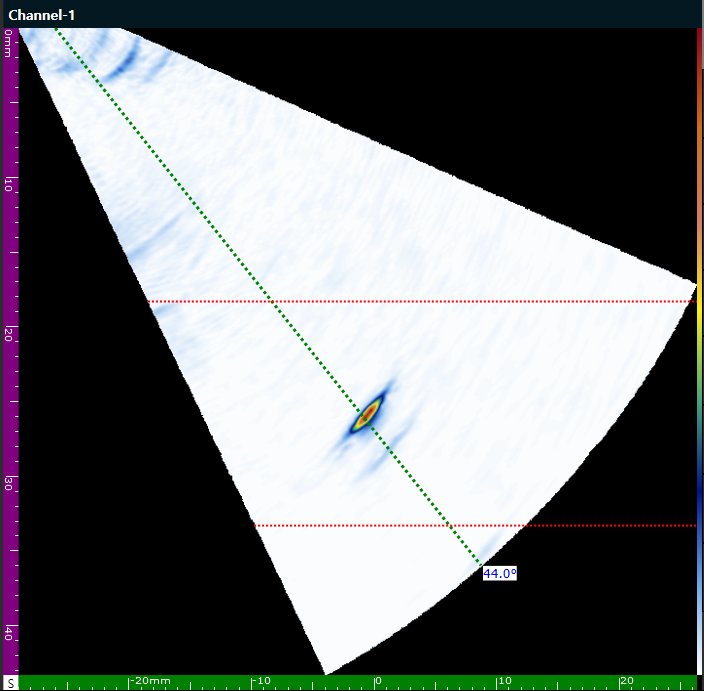Image resolution: width=704 pixels, height=691 pixels.
Task: Click the color palette bar on right edge
Action: pyautogui.click(x=700, y=350)
